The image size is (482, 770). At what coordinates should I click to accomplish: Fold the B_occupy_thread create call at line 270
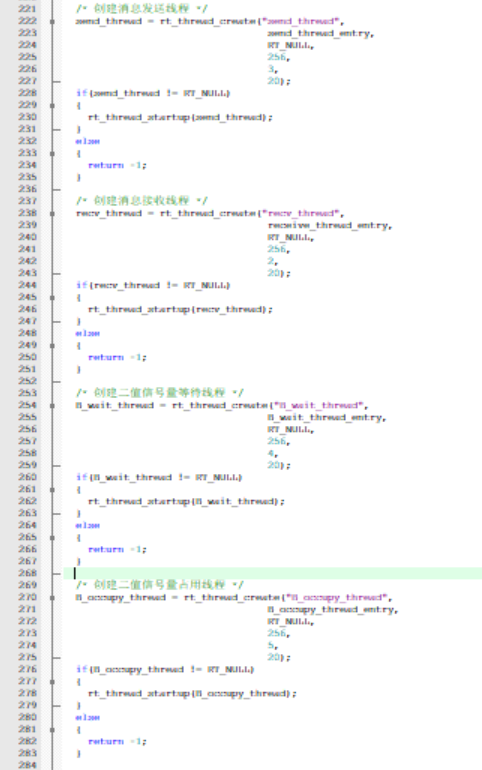coord(53,598)
